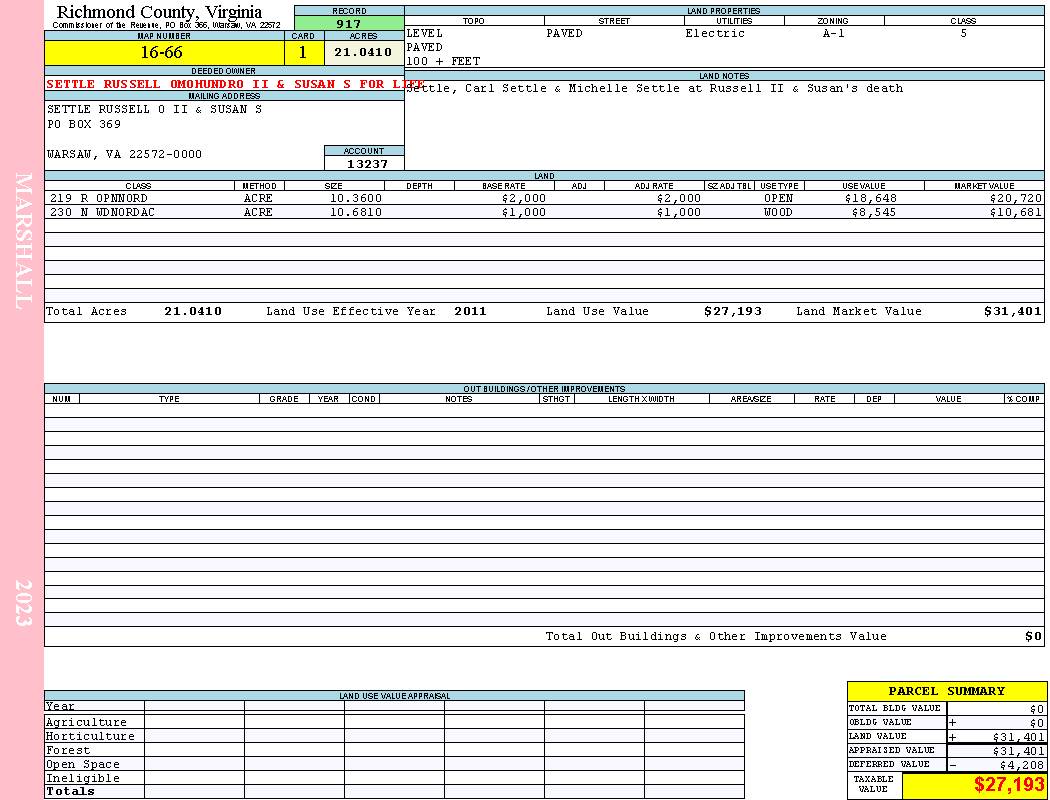Select the 100 + FEET topo entry
Viewport: 1050px width, 800px height.
point(443,62)
